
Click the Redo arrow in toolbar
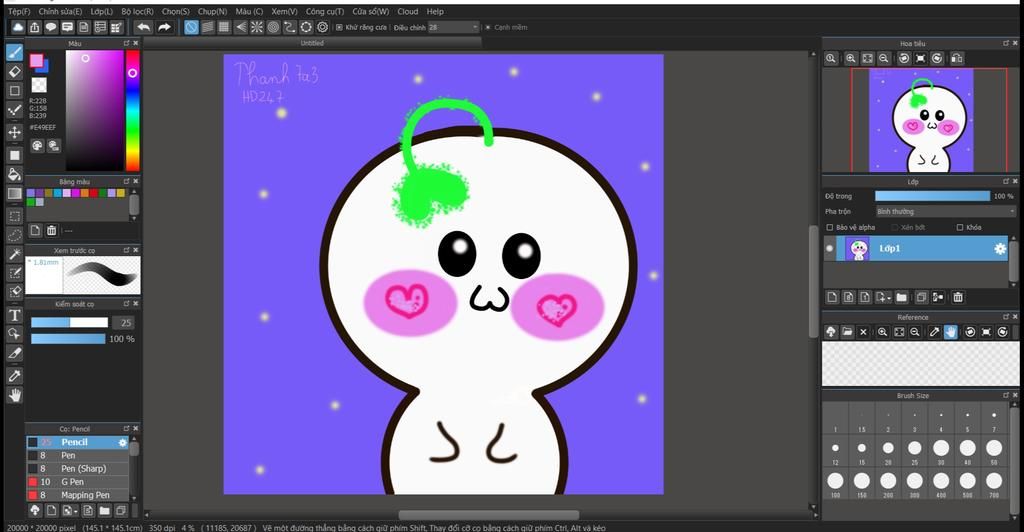[x=165, y=27]
